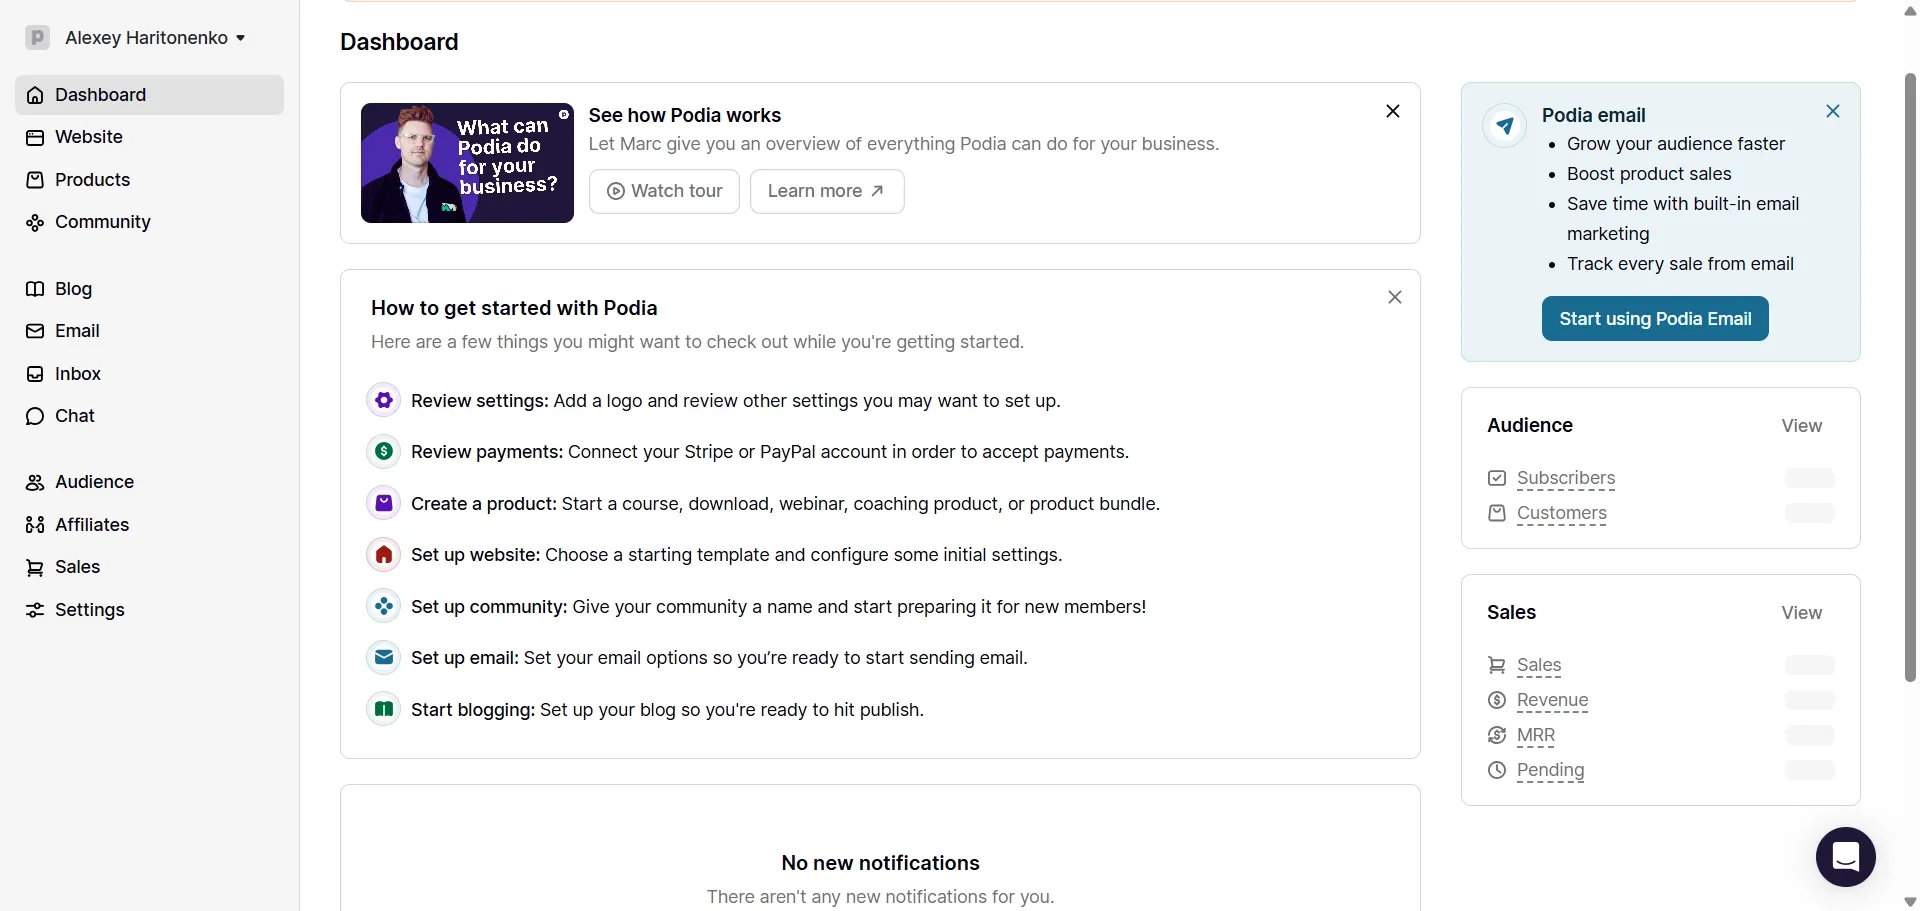Click the Set up website house icon

point(384,555)
